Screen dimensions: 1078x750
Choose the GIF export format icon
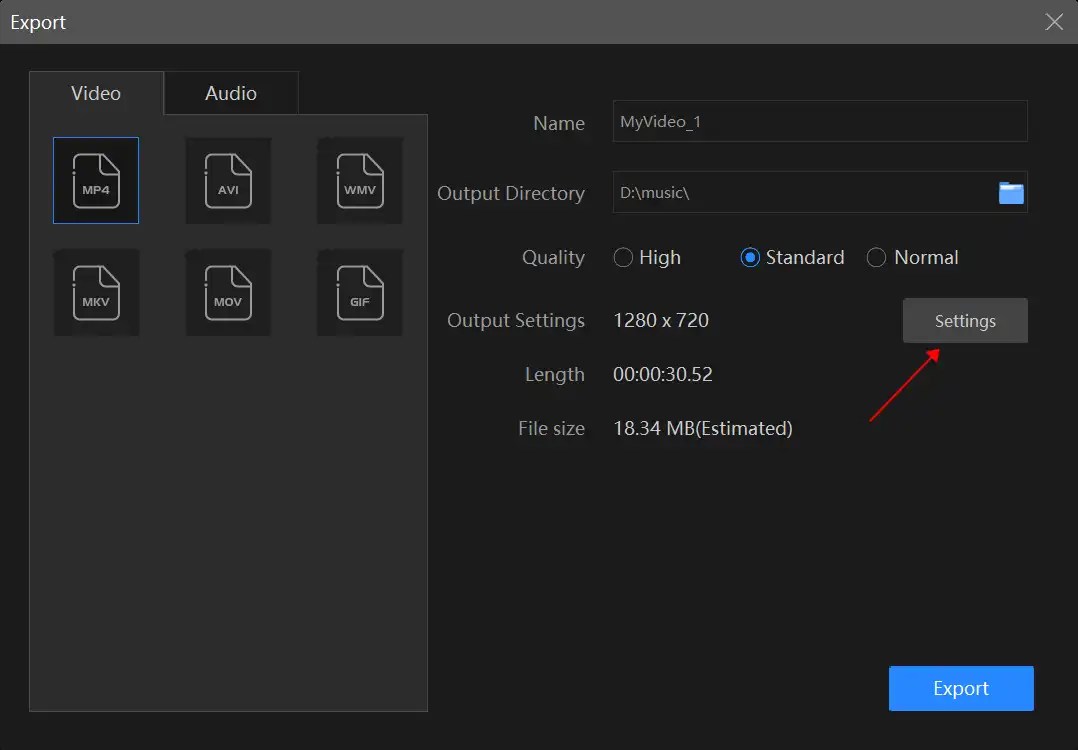(359, 292)
